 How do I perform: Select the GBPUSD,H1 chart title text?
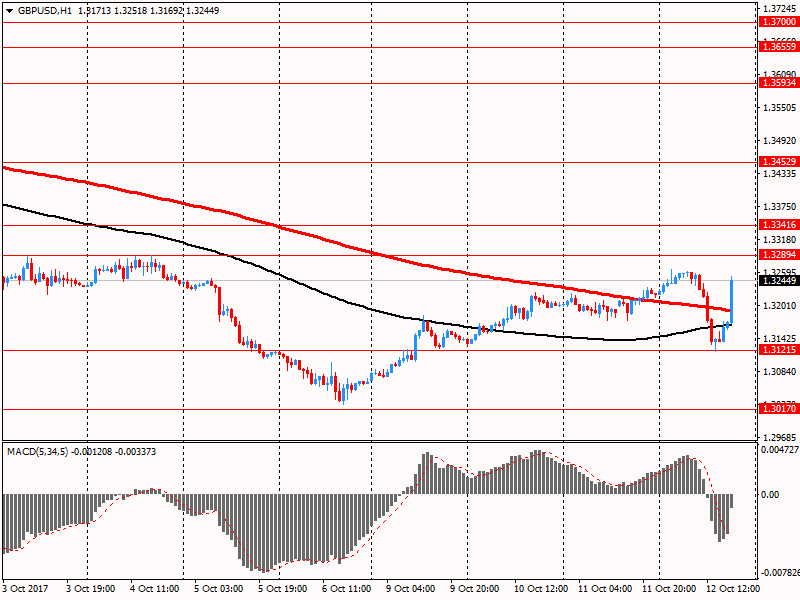click(x=45, y=11)
